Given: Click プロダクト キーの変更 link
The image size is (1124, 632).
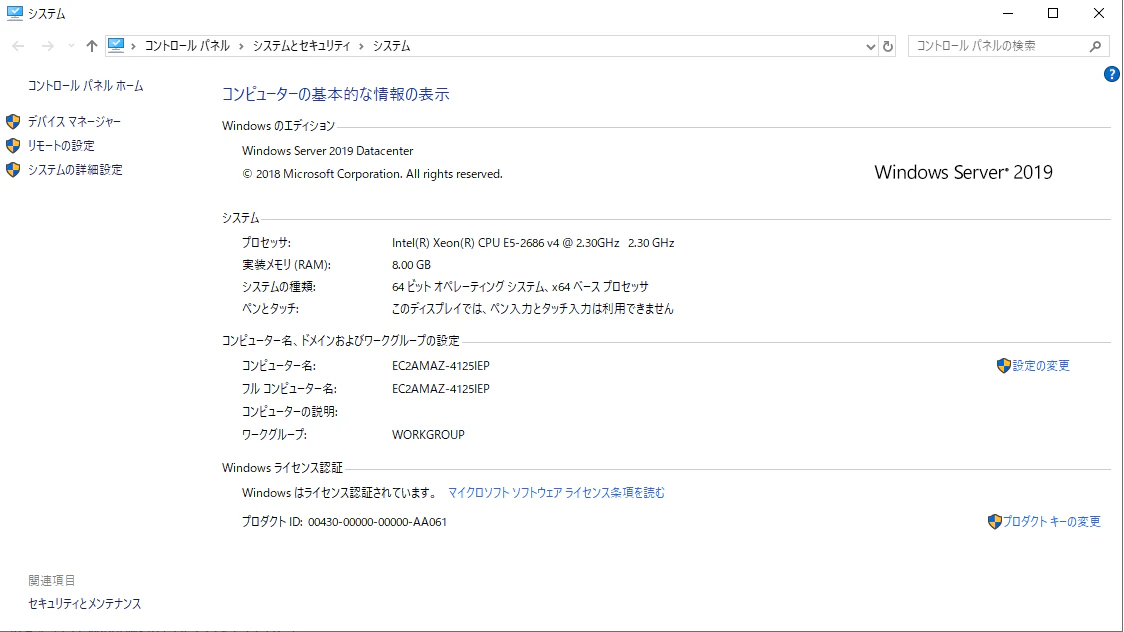Looking at the screenshot, I should click(1051, 522).
